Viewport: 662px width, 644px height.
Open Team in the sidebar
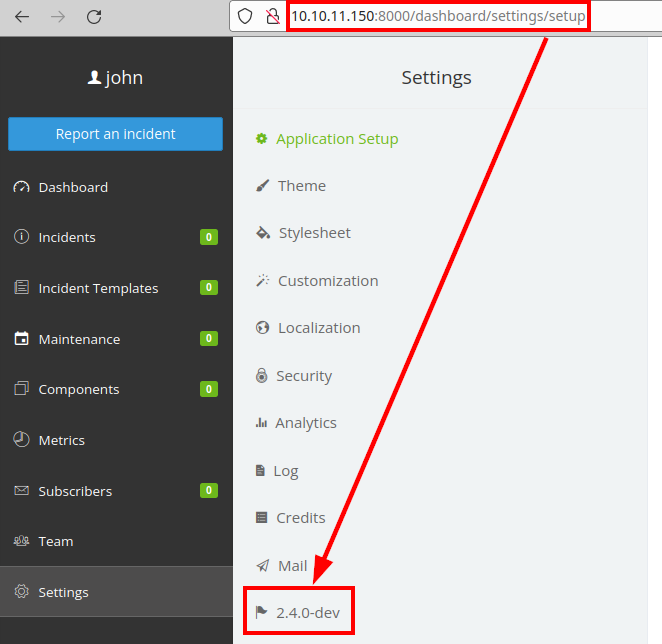[x=116, y=541]
